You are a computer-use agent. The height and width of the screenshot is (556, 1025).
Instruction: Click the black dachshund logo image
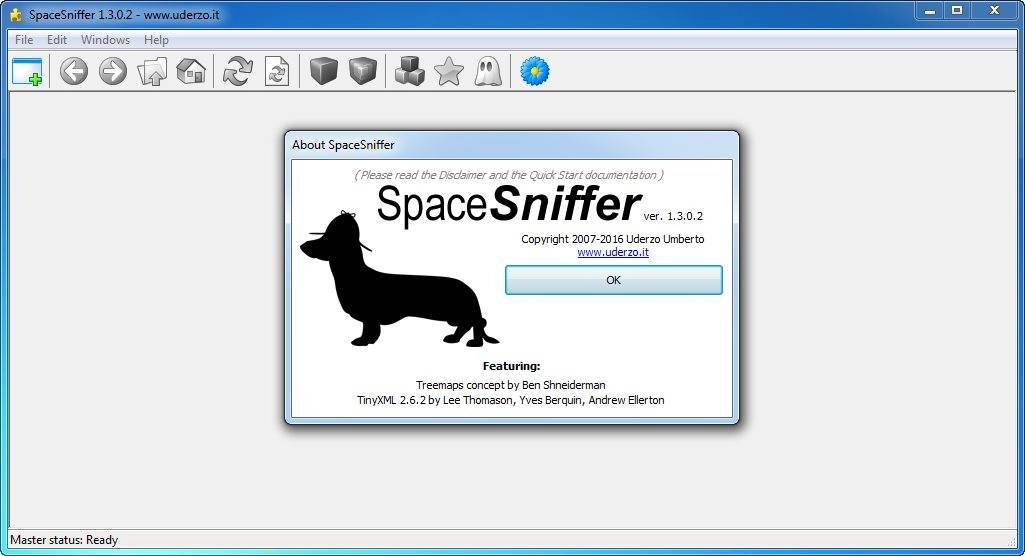[x=399, y=278]
